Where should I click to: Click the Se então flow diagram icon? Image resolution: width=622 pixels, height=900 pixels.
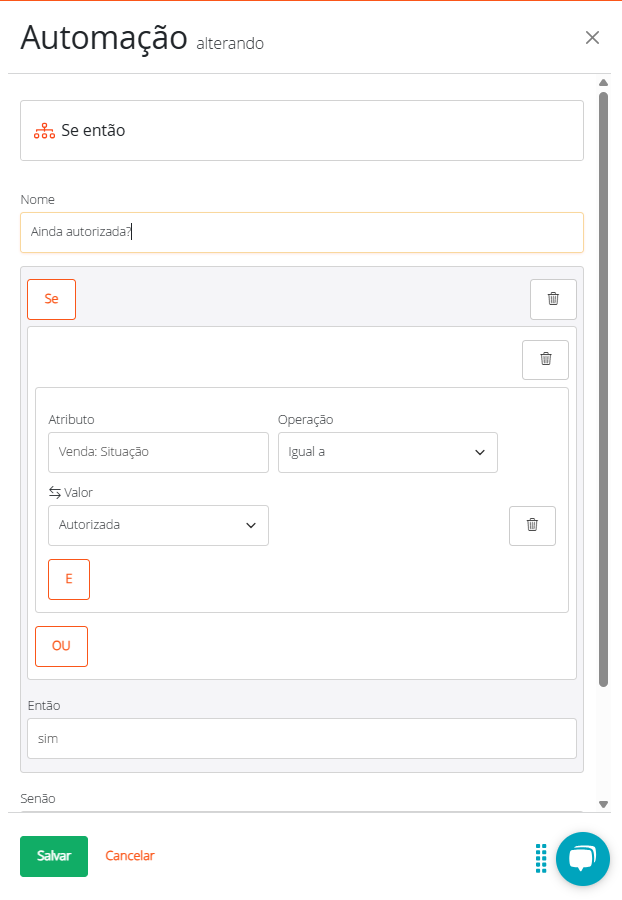pos(44,131)
